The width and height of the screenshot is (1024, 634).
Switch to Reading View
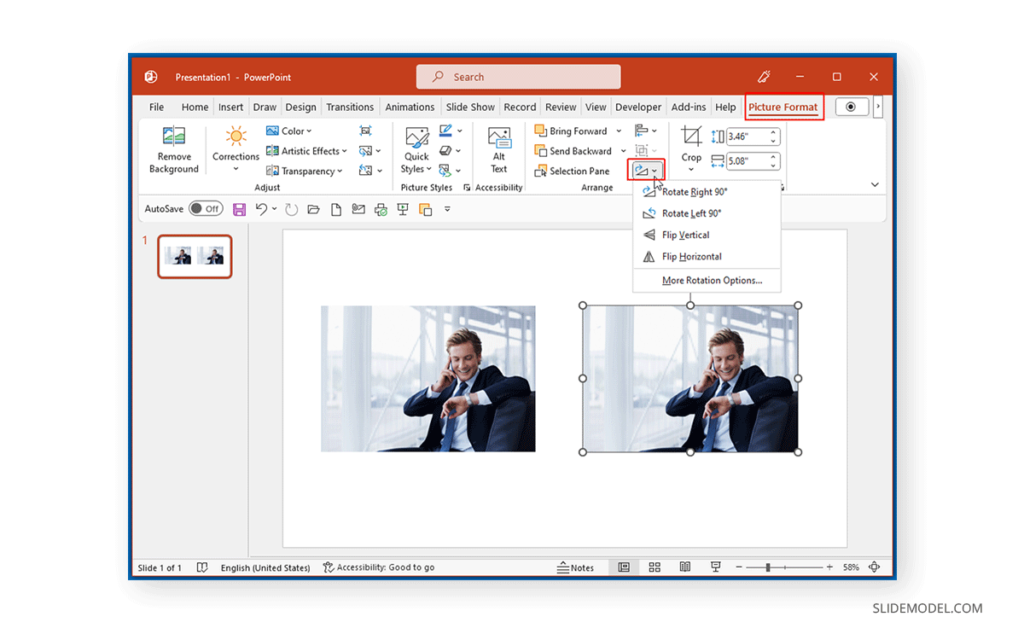(685, 567)
